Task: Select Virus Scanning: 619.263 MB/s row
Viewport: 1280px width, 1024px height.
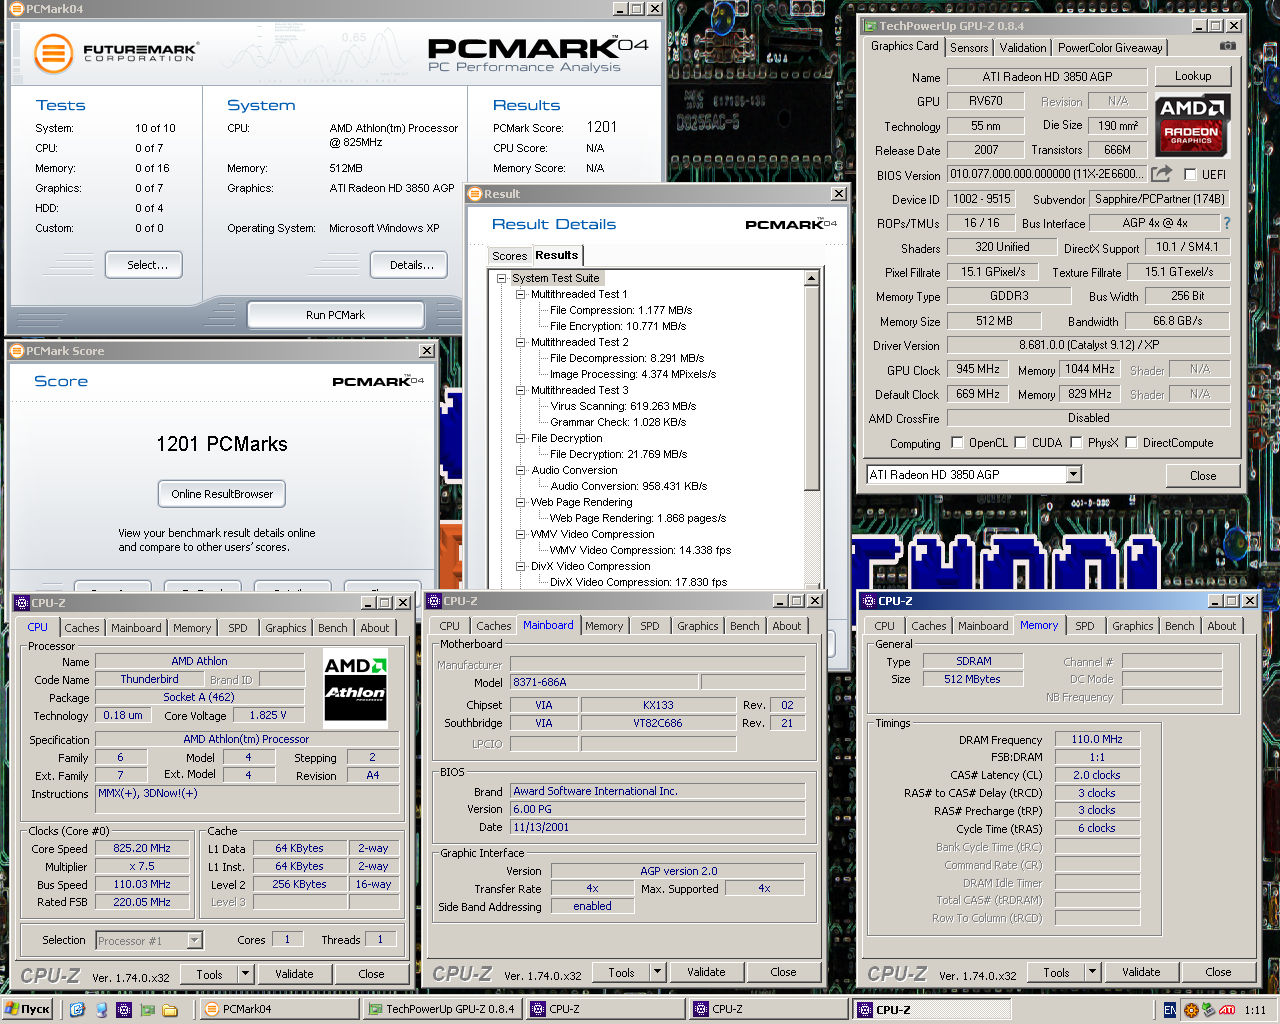Action: [x=623, y=406]
